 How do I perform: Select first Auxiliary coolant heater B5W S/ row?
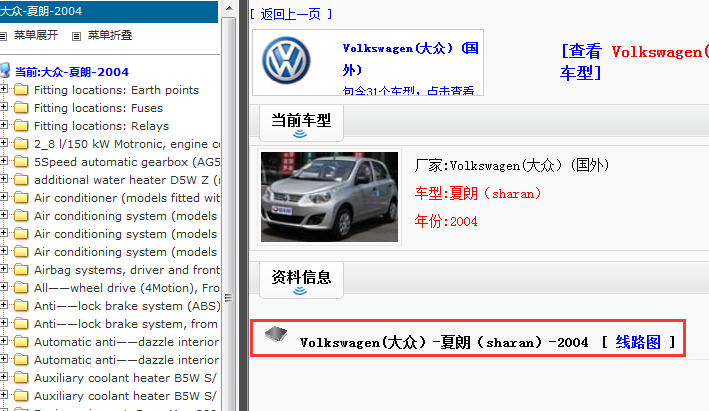125,378
